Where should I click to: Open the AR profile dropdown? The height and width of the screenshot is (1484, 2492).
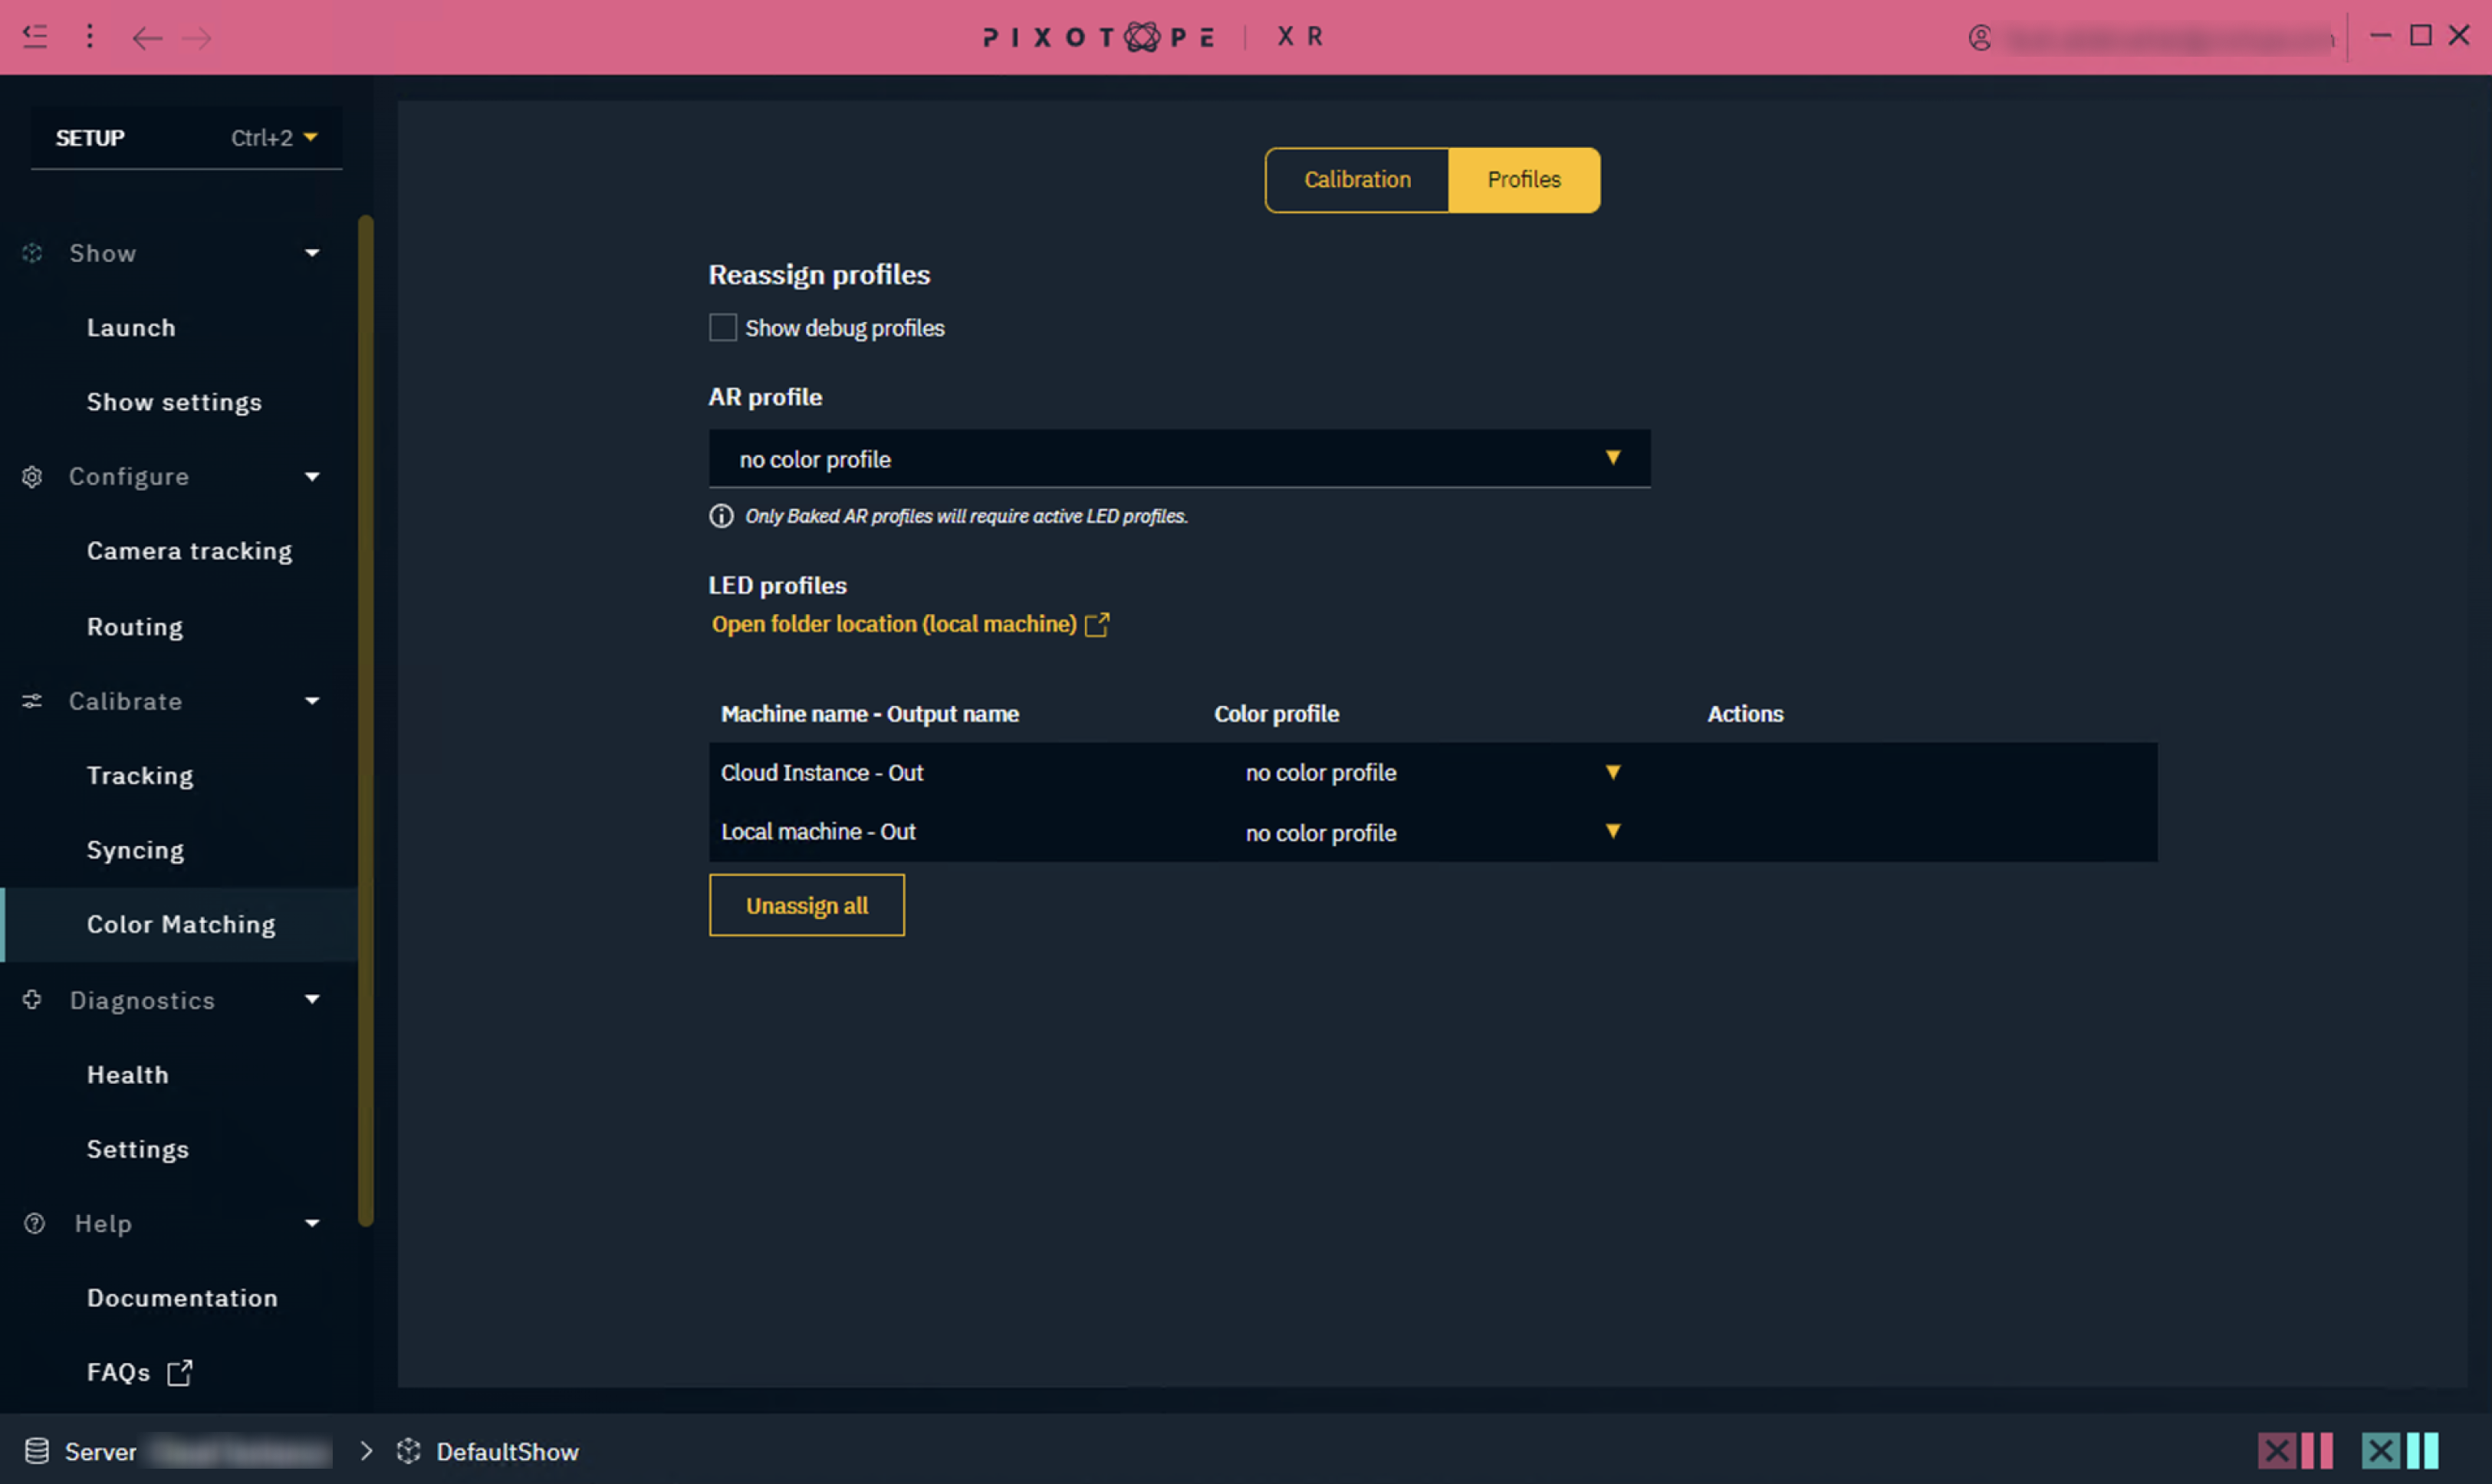[1178, 459]
